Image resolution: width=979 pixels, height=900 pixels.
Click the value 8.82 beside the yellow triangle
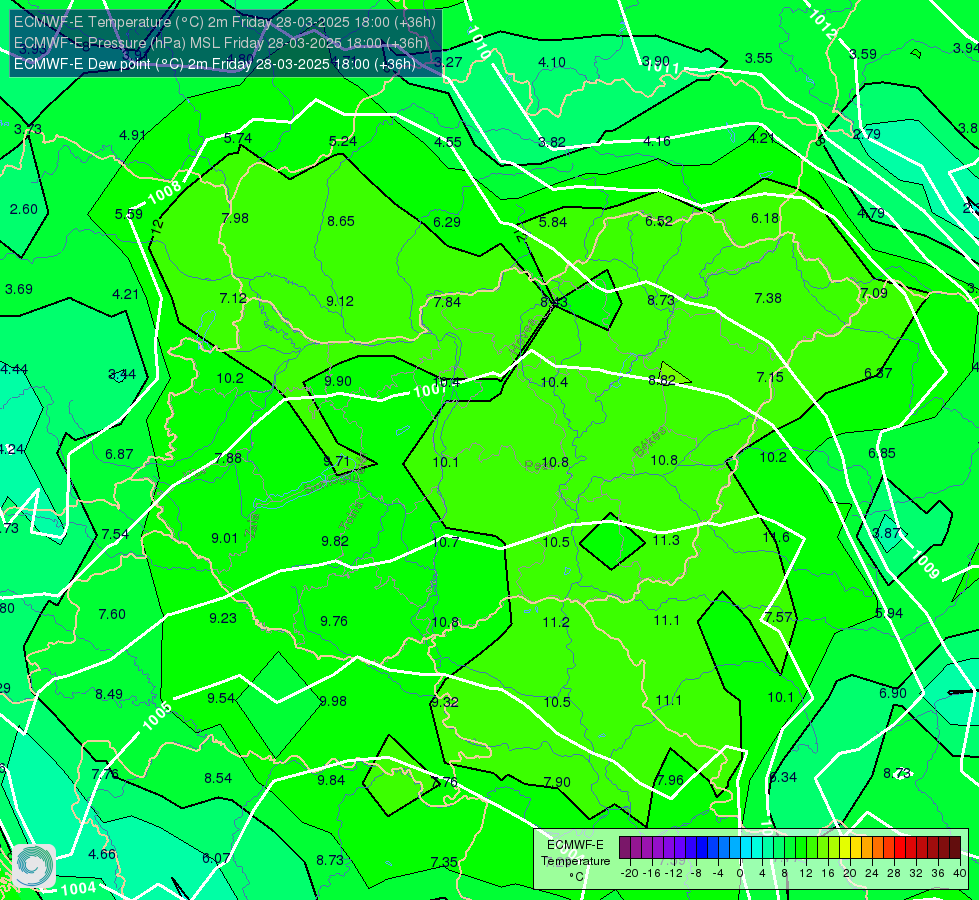[x=661, y=380]
